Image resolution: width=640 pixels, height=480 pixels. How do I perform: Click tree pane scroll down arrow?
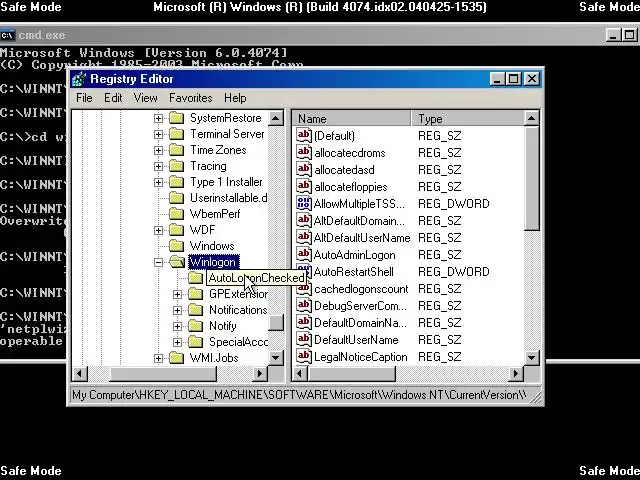tap(276, 358)
